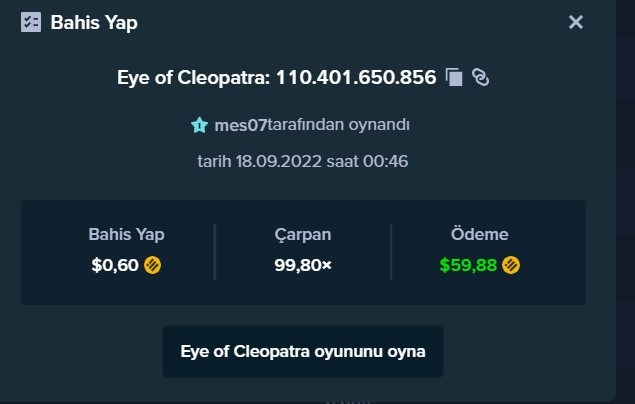
Task: Click the coin icon next to $0,60
Action: 153,265
